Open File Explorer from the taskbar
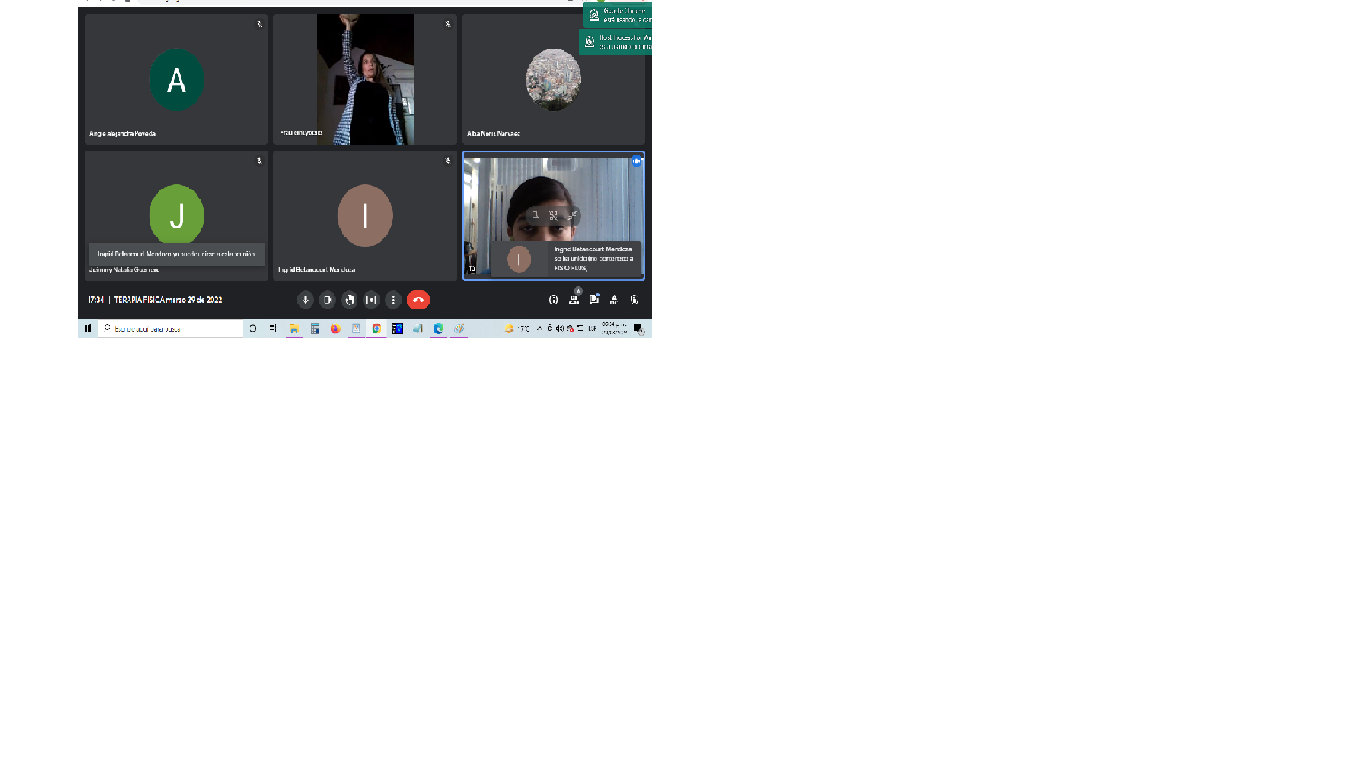 coord(294,328)
